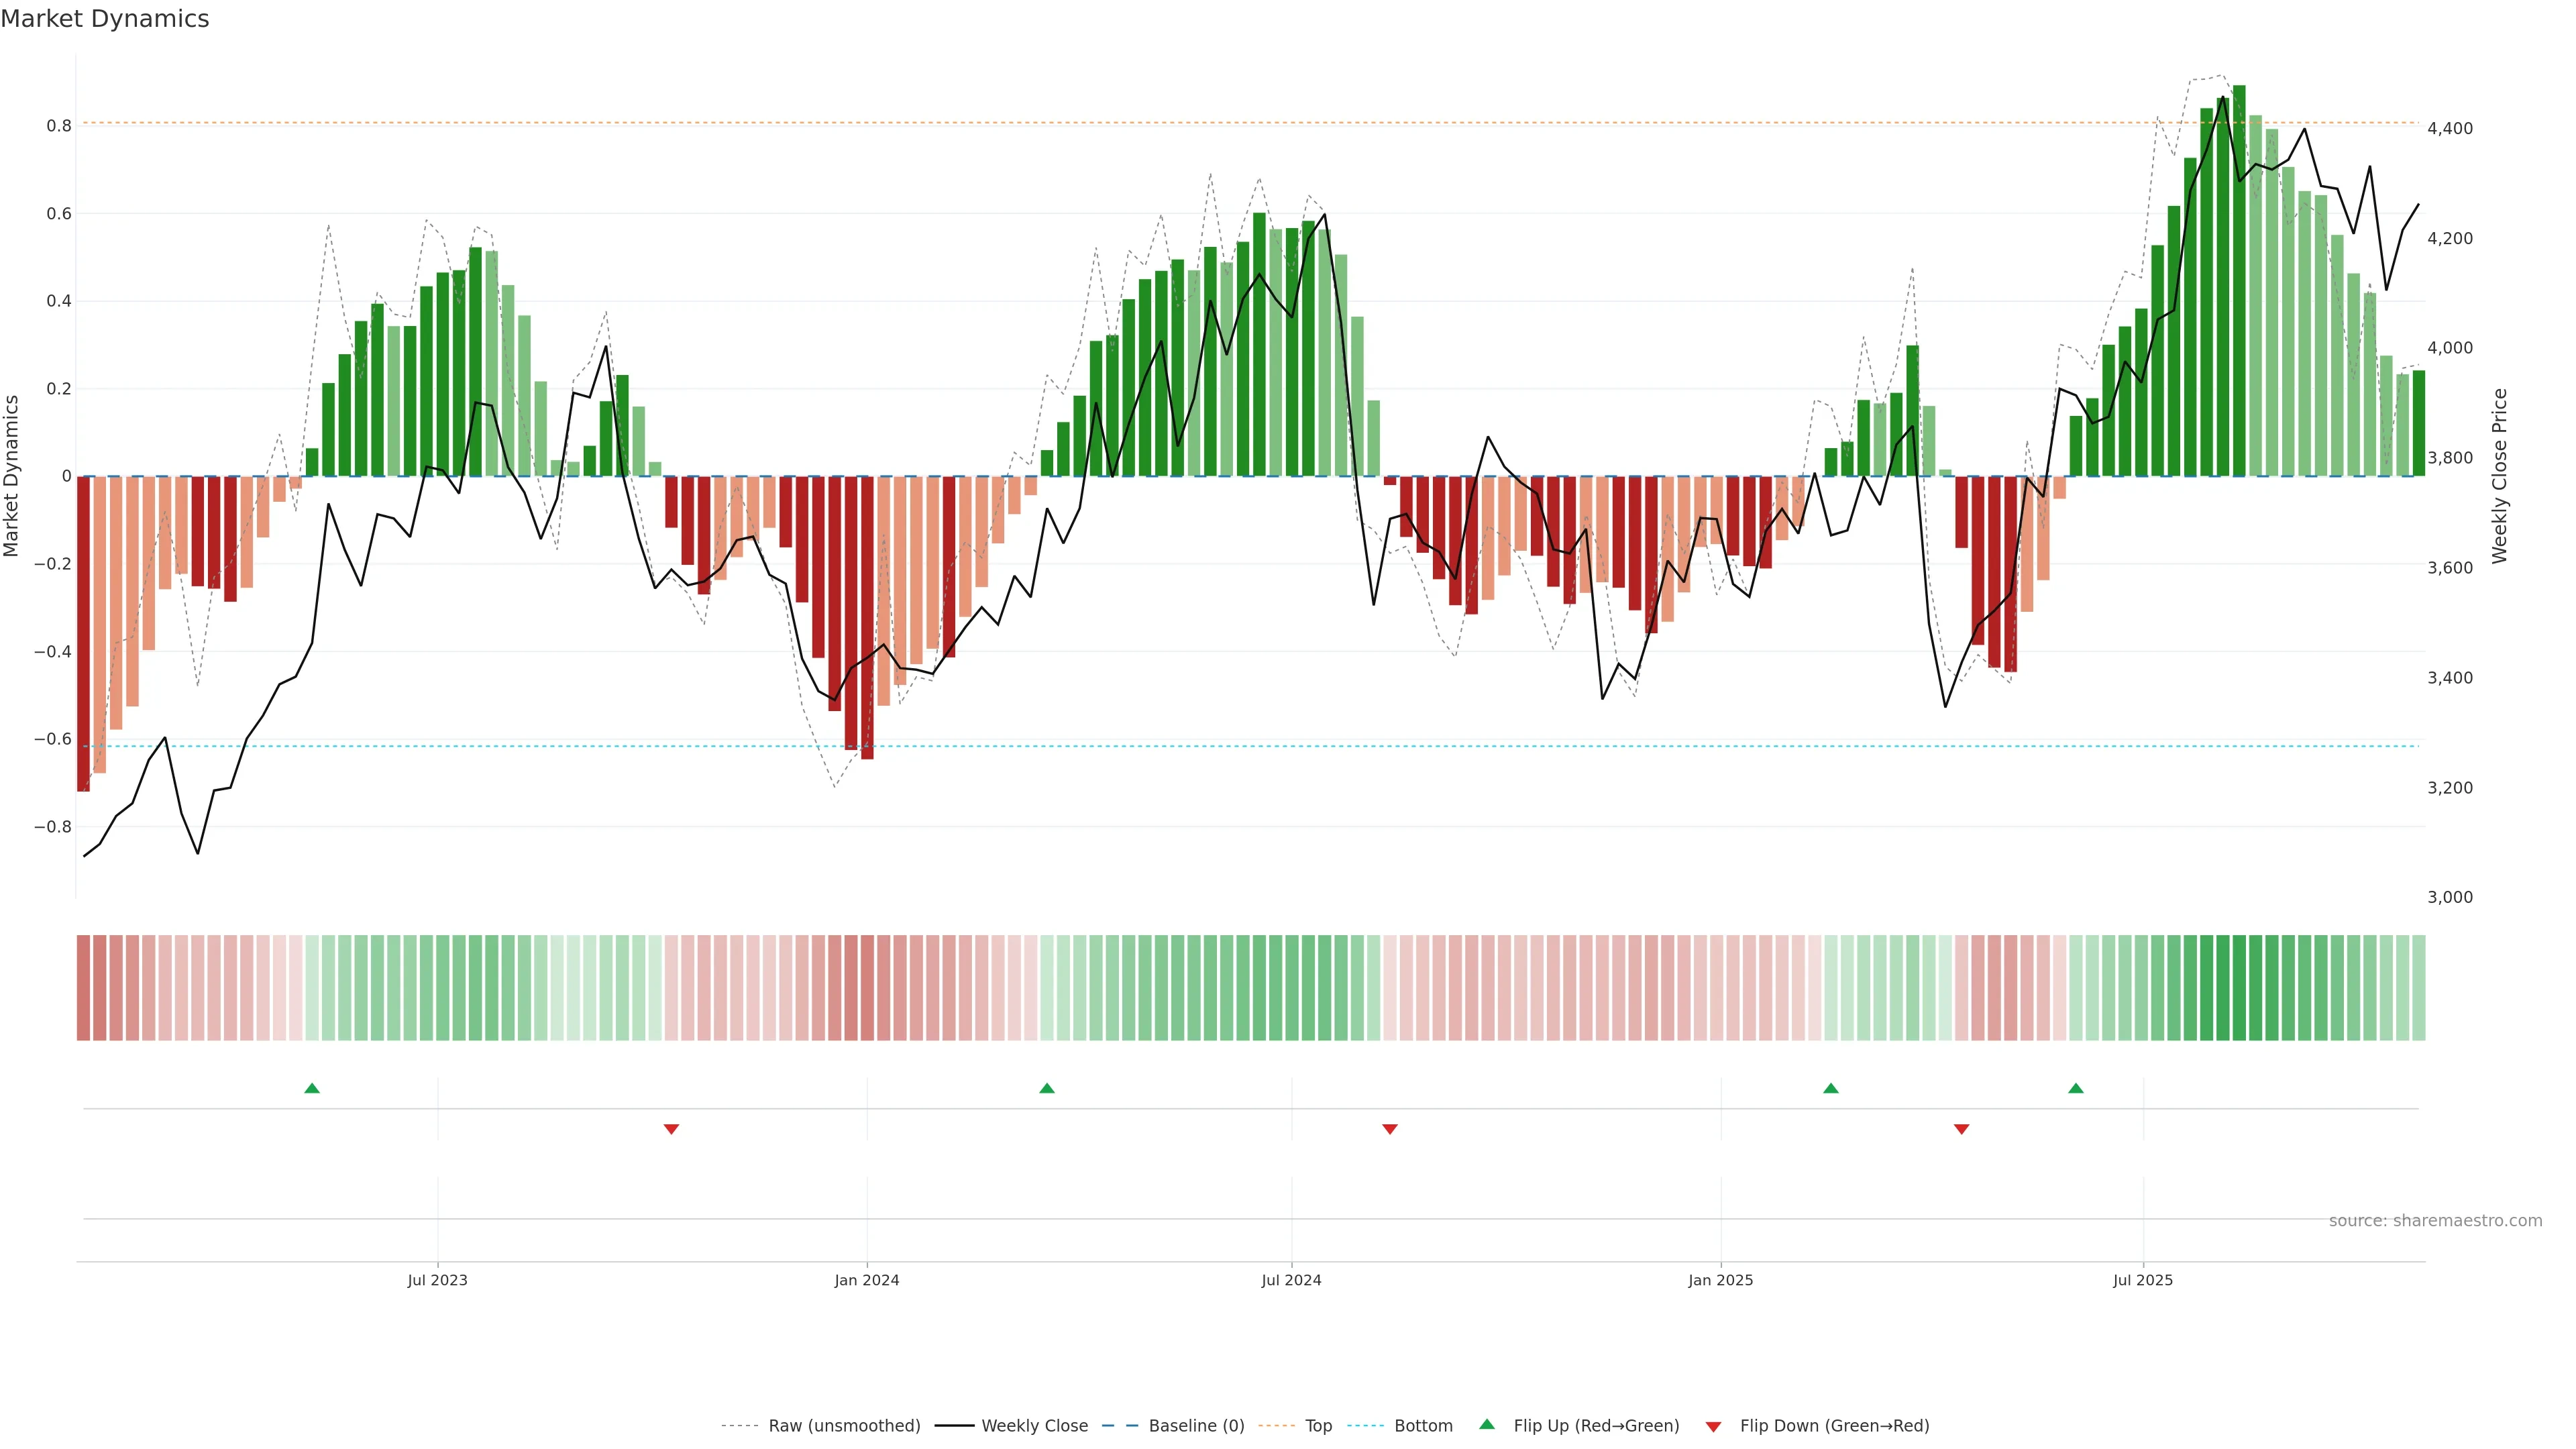The width and height of the screenshot is (2576, 1449).
Task: Click the flip-up triangle between Jan and Jul 2024
Action: [x=1047, y=1088]
